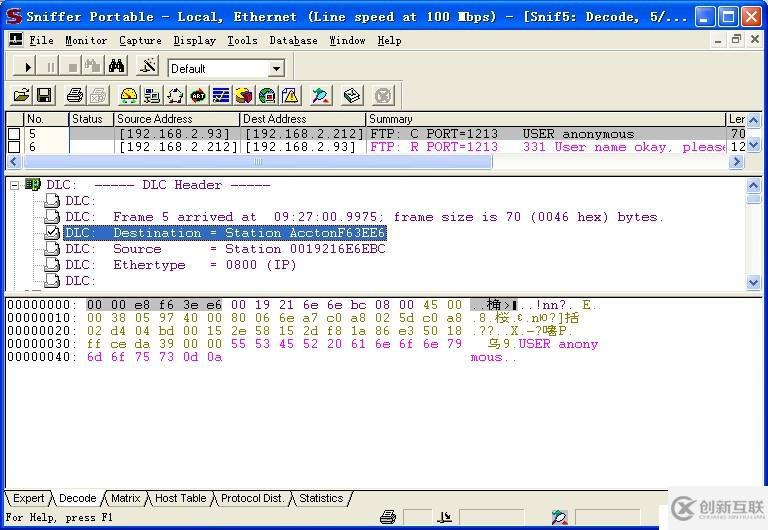Open the Default filter dropdown
The height and width of the screenshot is (530, 768).
[276, 69]
